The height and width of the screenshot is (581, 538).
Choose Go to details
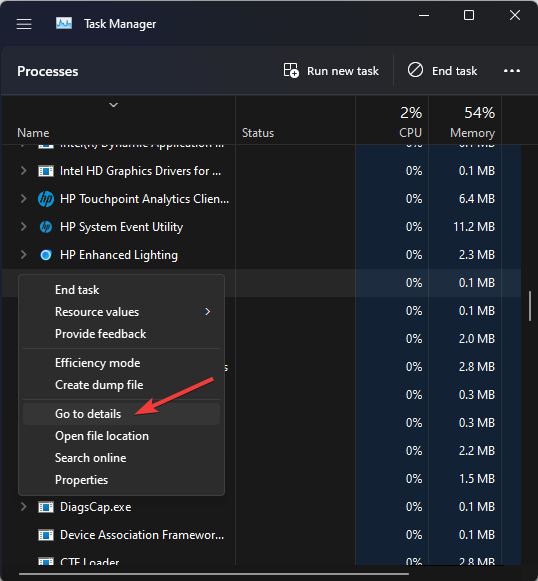coord(122,414)
